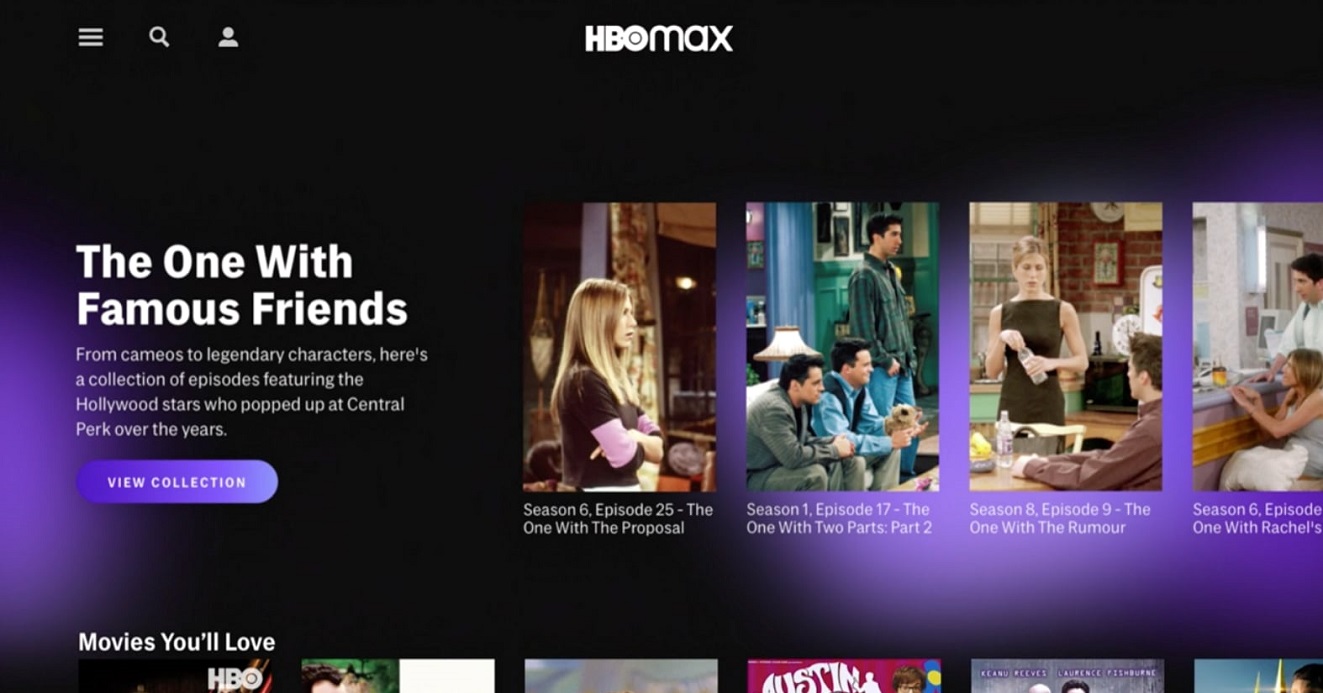
Task: Click the 'Movies You'll Love' row heading
Action: tap(177, 642)
